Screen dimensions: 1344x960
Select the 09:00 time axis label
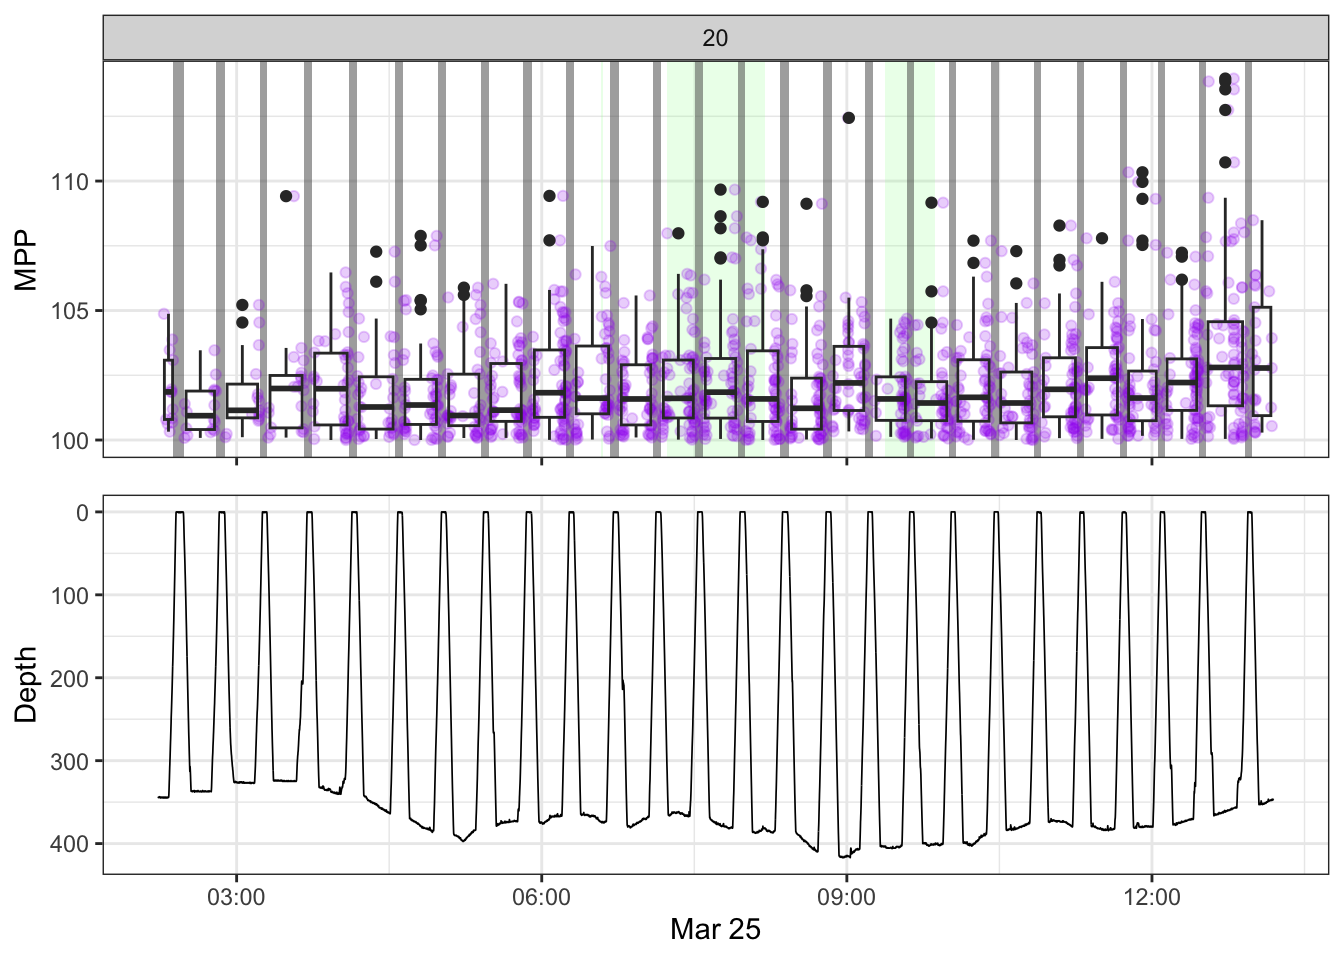coord(846,897)
